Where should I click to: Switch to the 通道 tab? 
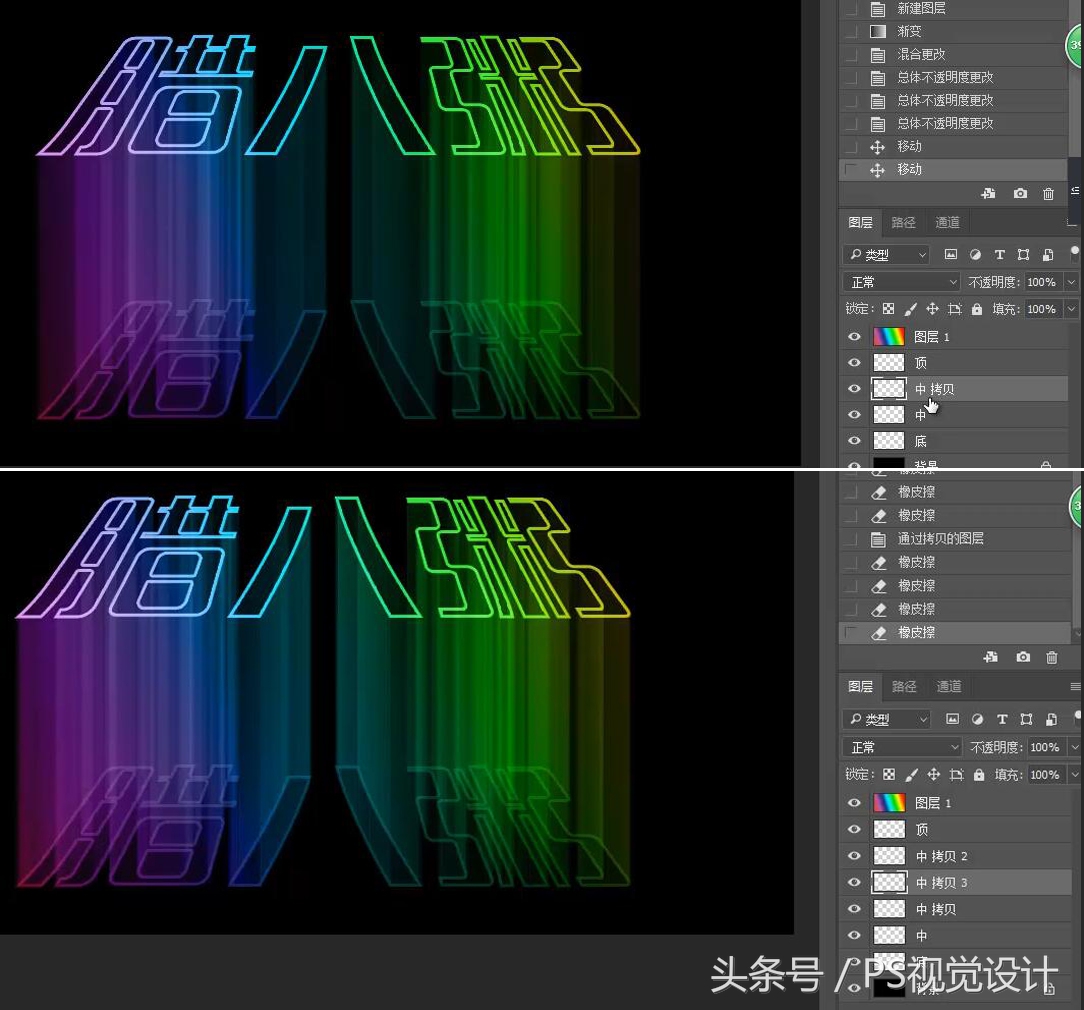(x=946, y=222)
